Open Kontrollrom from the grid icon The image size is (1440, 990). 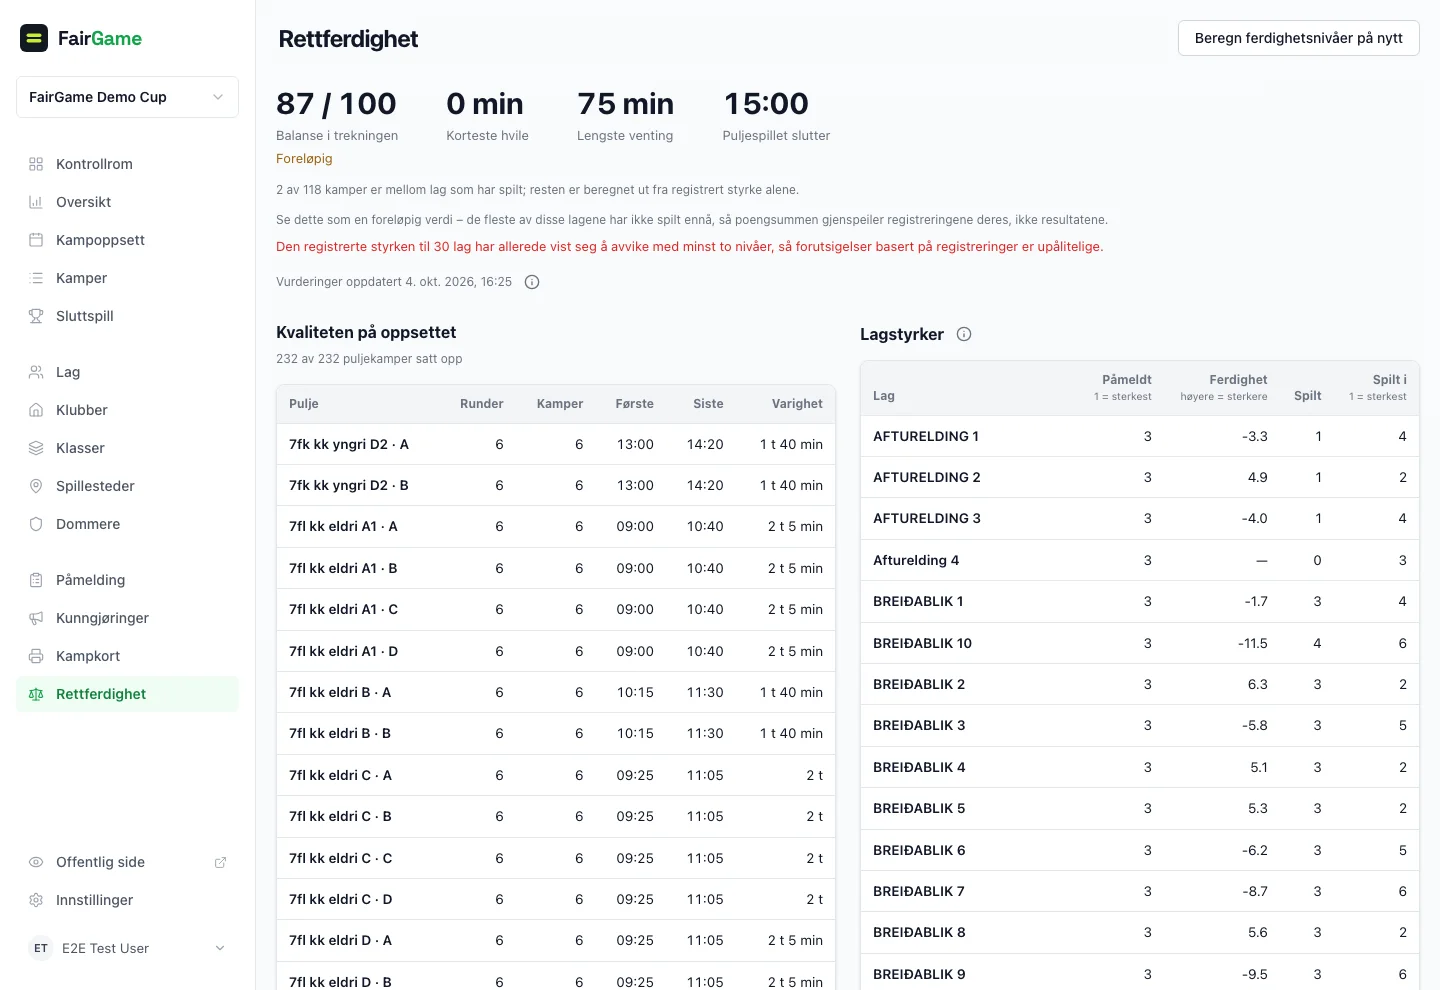click(x=36, y=164)
